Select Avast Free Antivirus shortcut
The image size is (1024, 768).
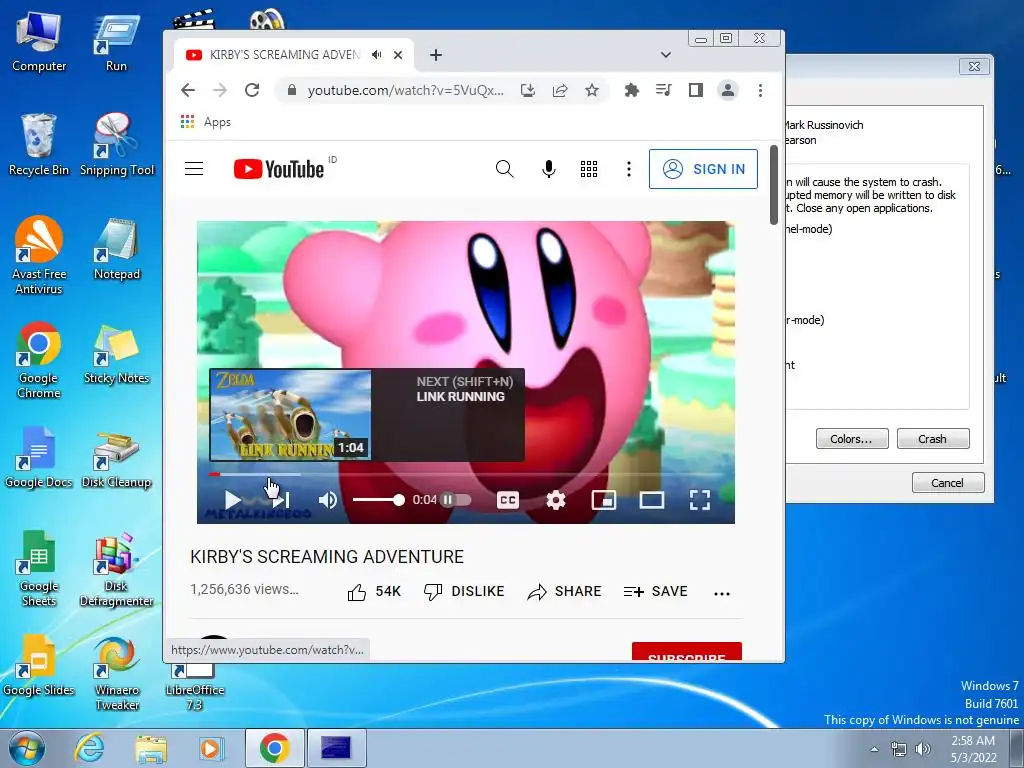39,255
